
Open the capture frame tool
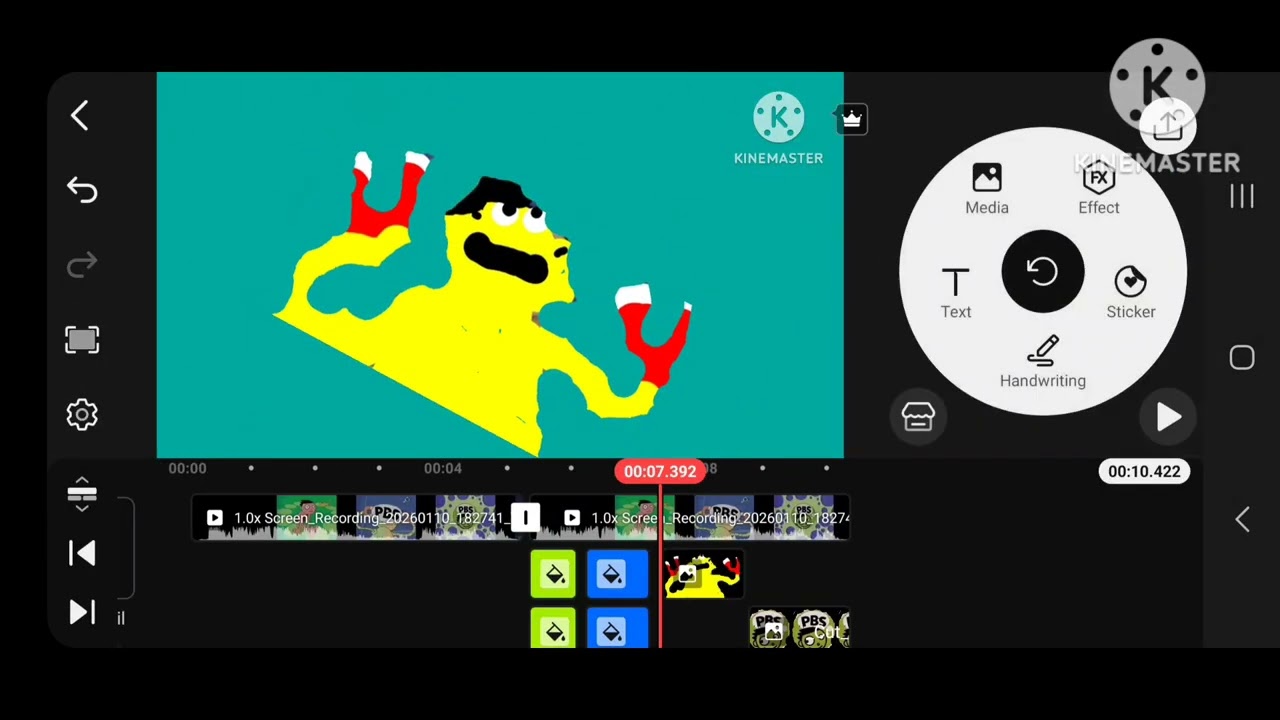82,340
